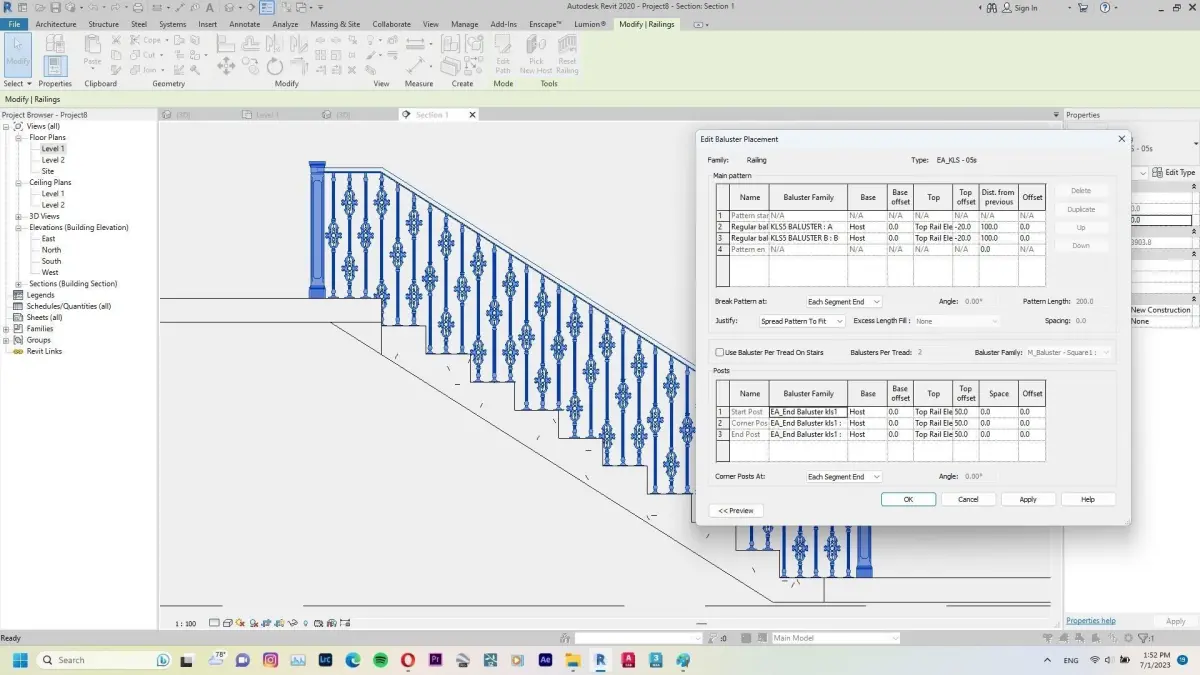Select the Level 2 floor plan item
This screenshot has height=675, width=1200.
[53, 160]
